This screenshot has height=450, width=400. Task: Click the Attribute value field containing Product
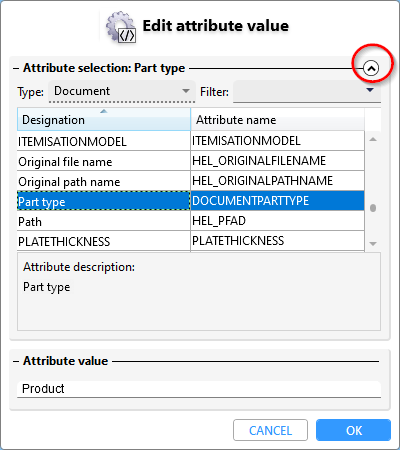tap(199, 389)
